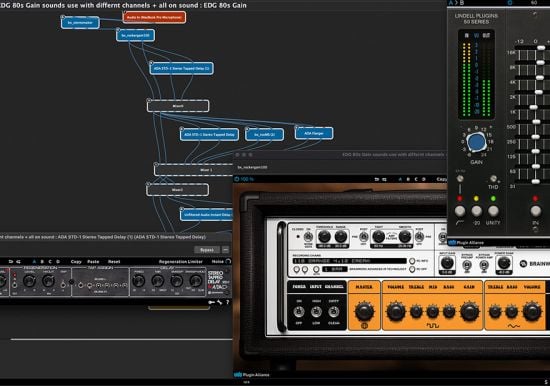Click the Bypass button above delay plugin

click(207, 250)
